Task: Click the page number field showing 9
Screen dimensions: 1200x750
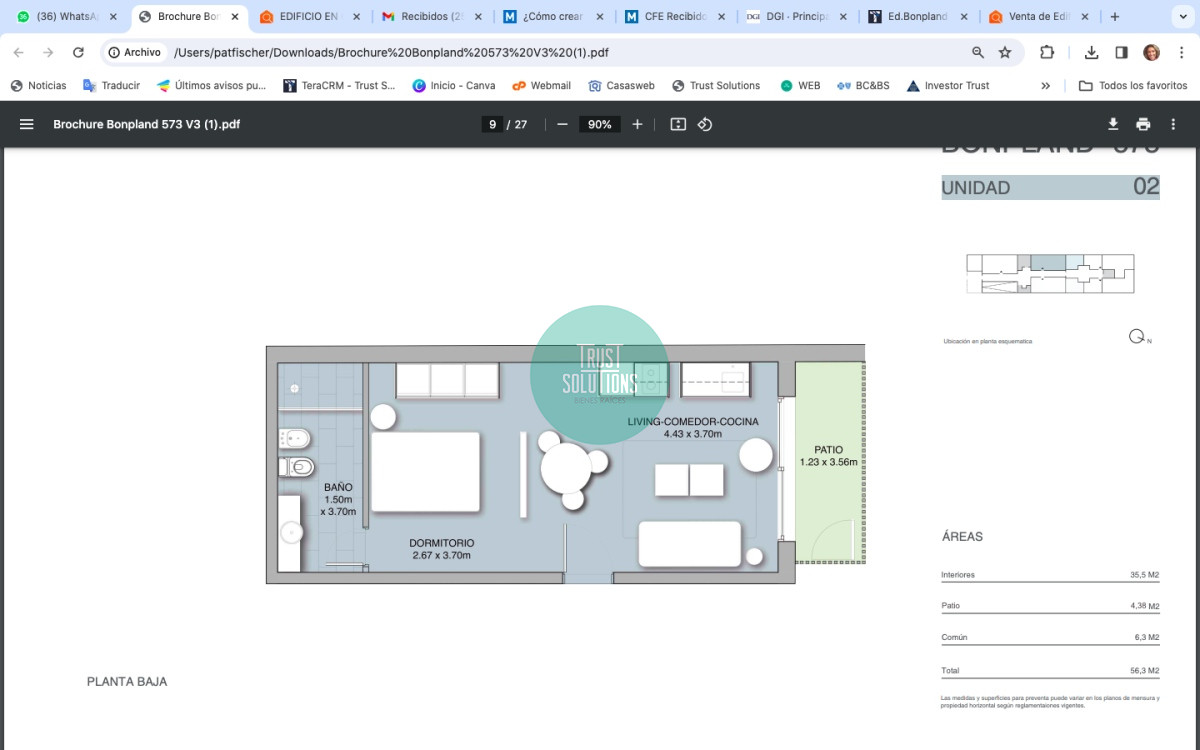Action: click(x=492, y=124)
